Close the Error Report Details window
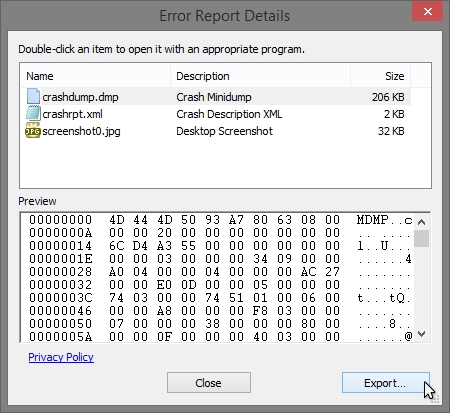This screenshot has height=413, width=450. click(x=428, y=12)
